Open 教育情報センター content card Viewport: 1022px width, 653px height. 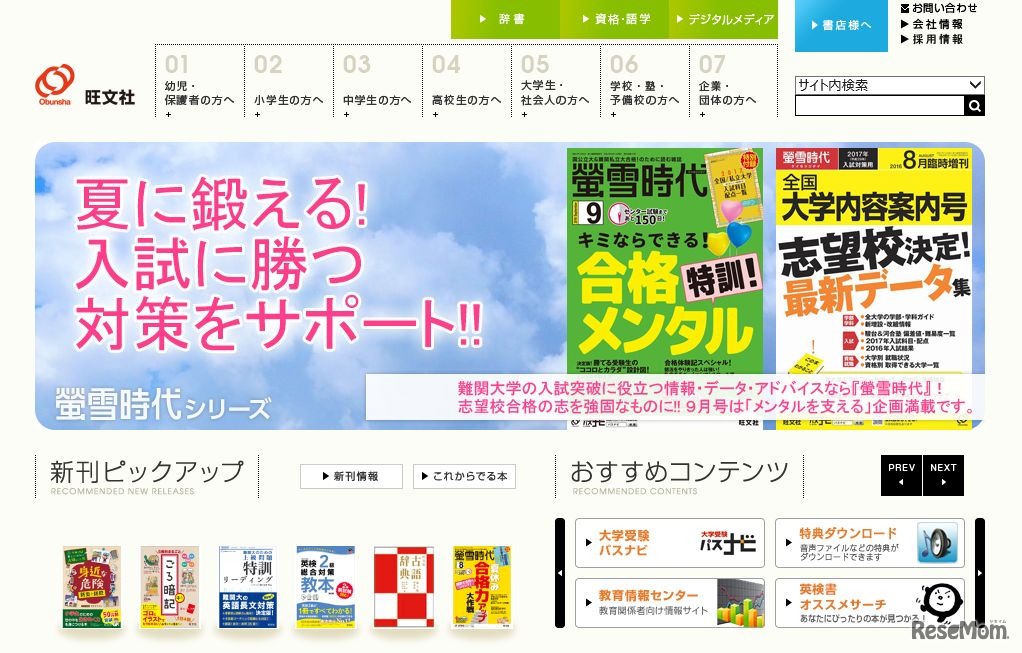pyautogui.click(x=669, y=603)
